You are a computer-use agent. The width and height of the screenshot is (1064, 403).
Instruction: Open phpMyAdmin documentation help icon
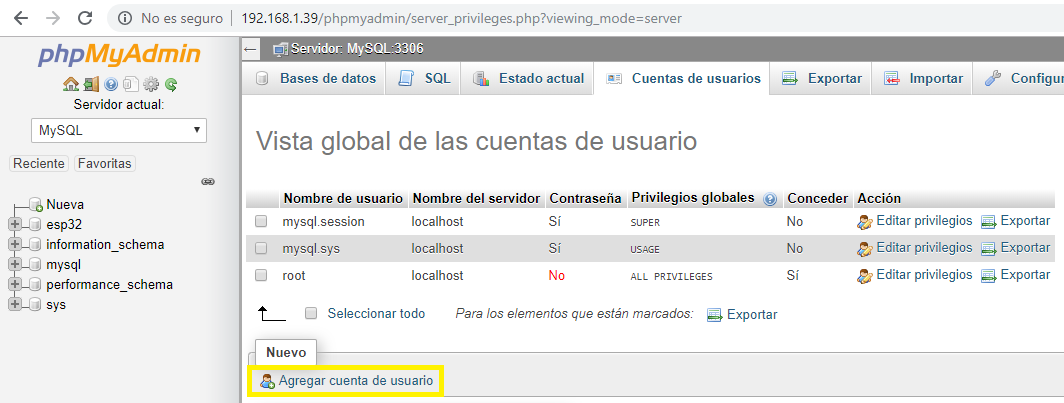point(111,84)
